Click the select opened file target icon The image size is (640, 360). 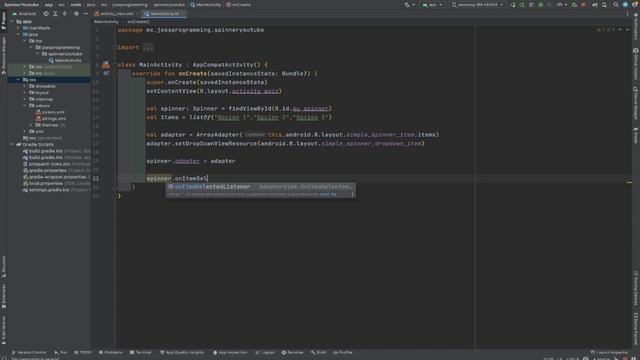[46, 13]
